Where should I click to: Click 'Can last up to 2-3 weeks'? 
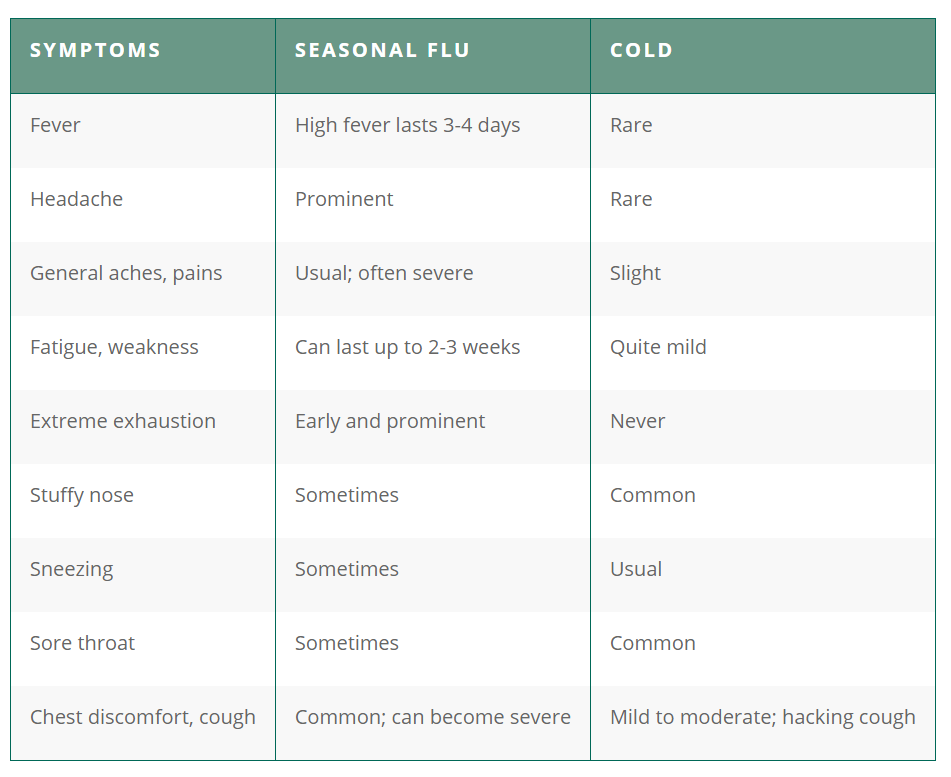coord(407,347)
